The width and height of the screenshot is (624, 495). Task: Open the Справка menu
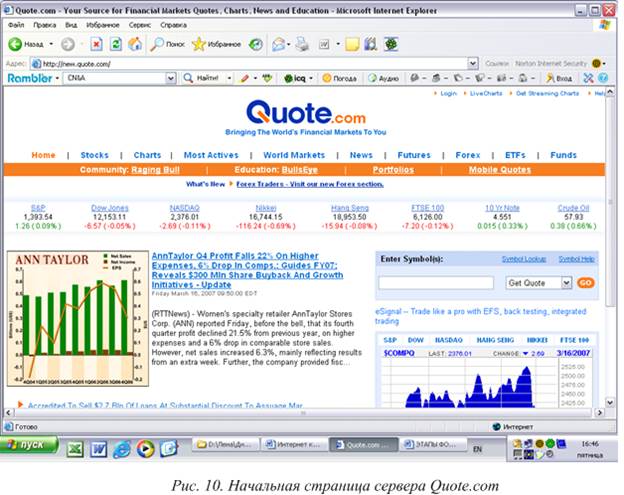pos(174,25)
